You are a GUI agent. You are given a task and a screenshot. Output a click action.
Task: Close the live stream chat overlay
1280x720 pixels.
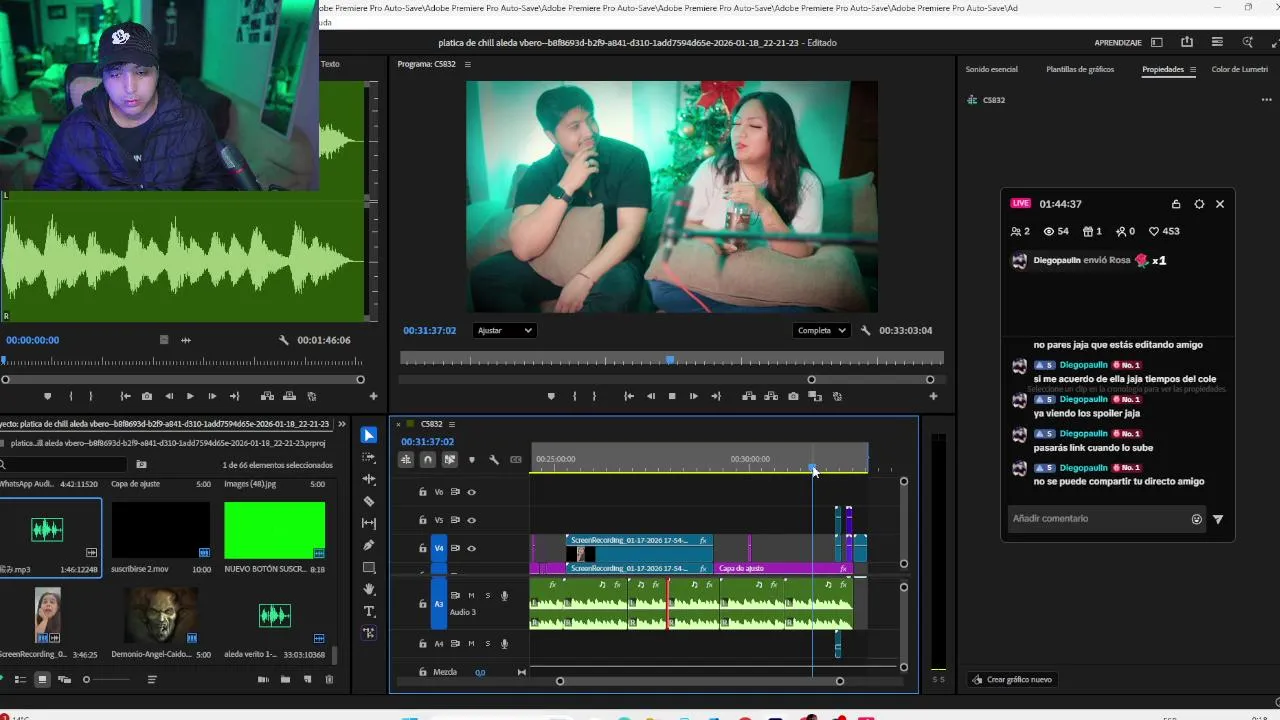pyautogui.click(x=1220, y=204)
